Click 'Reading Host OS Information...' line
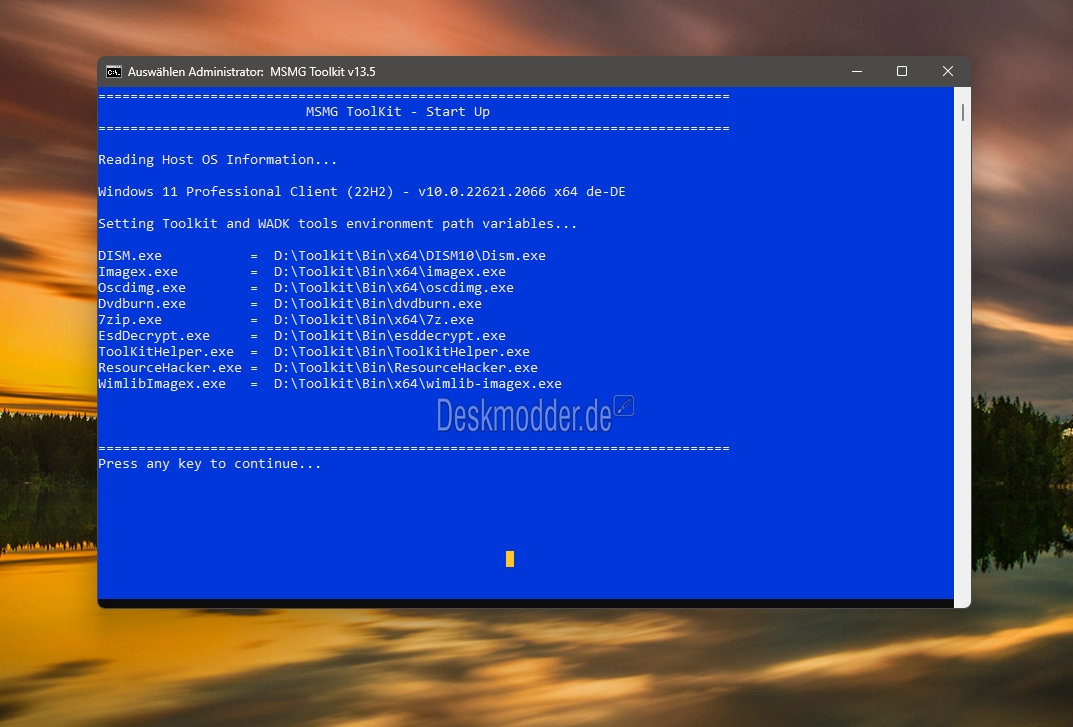 coord(218,160)
